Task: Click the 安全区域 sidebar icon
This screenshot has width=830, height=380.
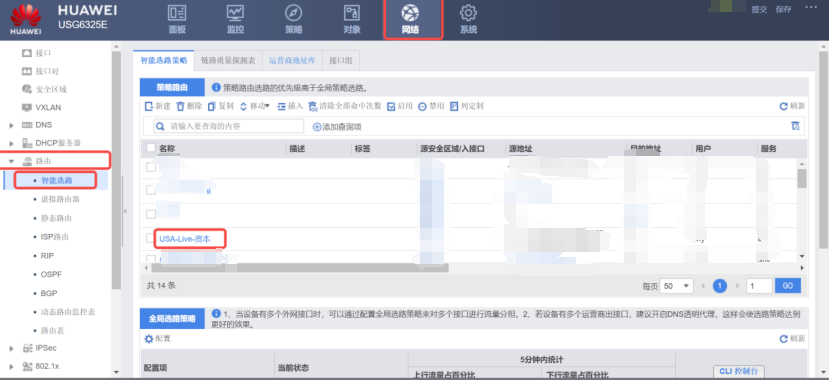Action: coord(26,89)
